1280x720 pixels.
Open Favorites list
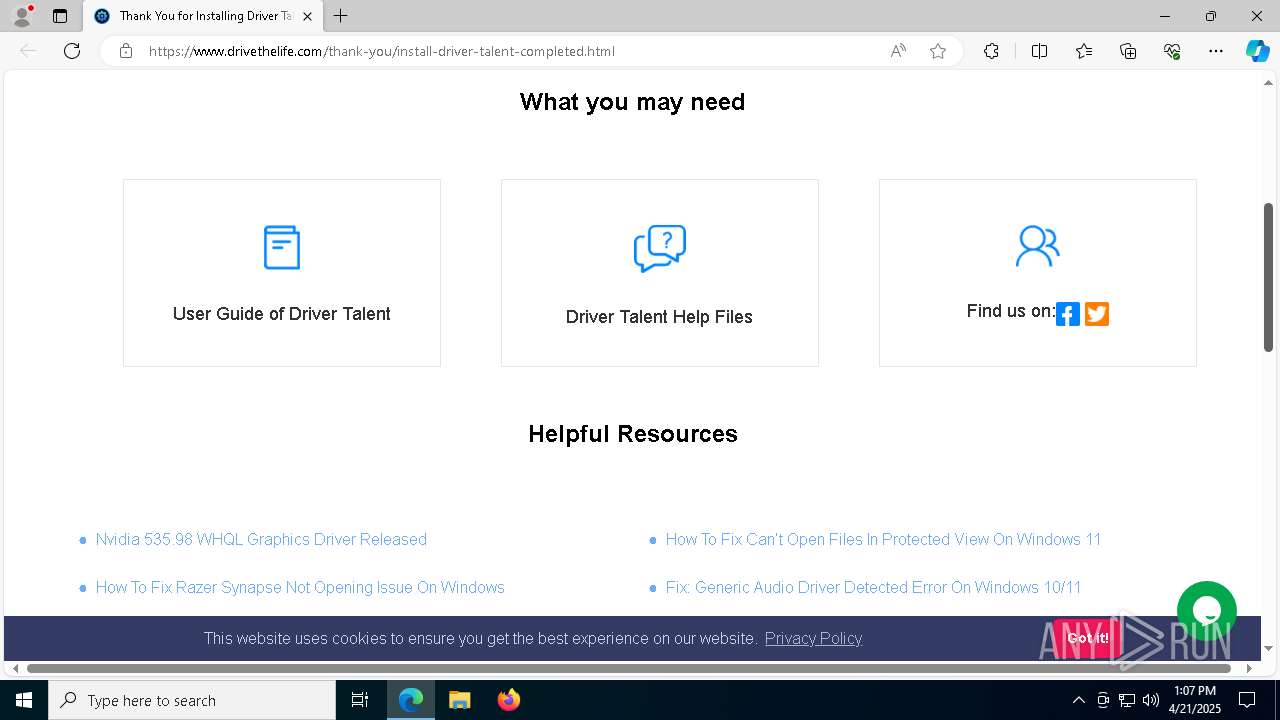coord(1084,51)
